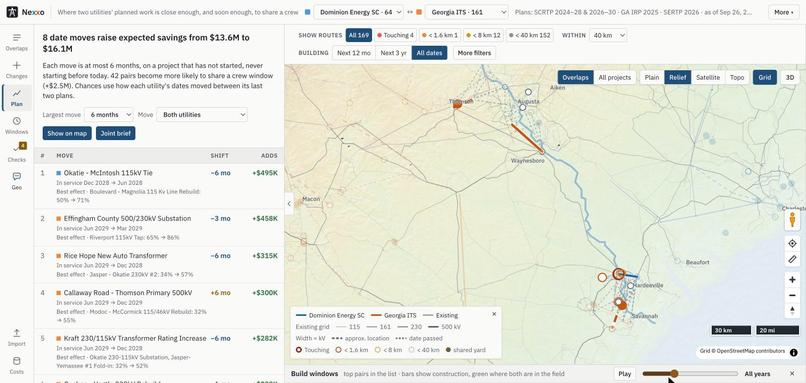
Task: Open the Changes sidebar section
Action: click(x=17, y=70)
